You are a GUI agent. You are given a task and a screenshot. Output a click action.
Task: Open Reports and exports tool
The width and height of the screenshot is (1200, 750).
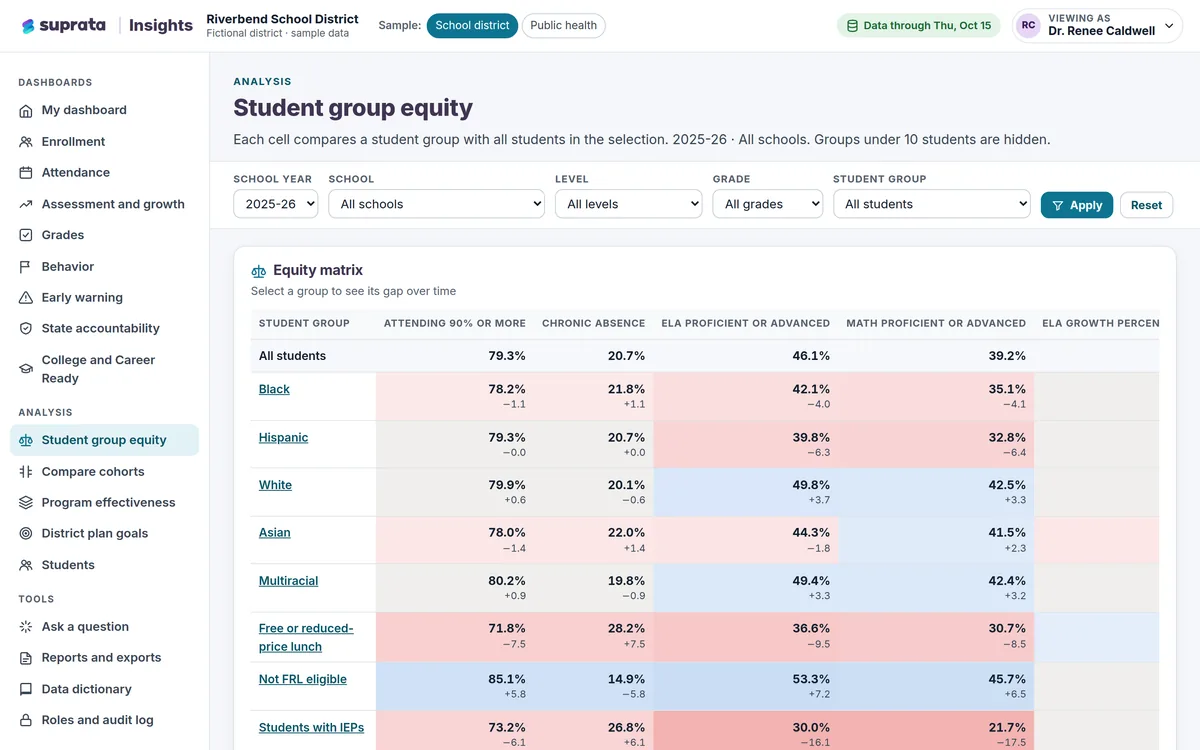tap(104, 658)
